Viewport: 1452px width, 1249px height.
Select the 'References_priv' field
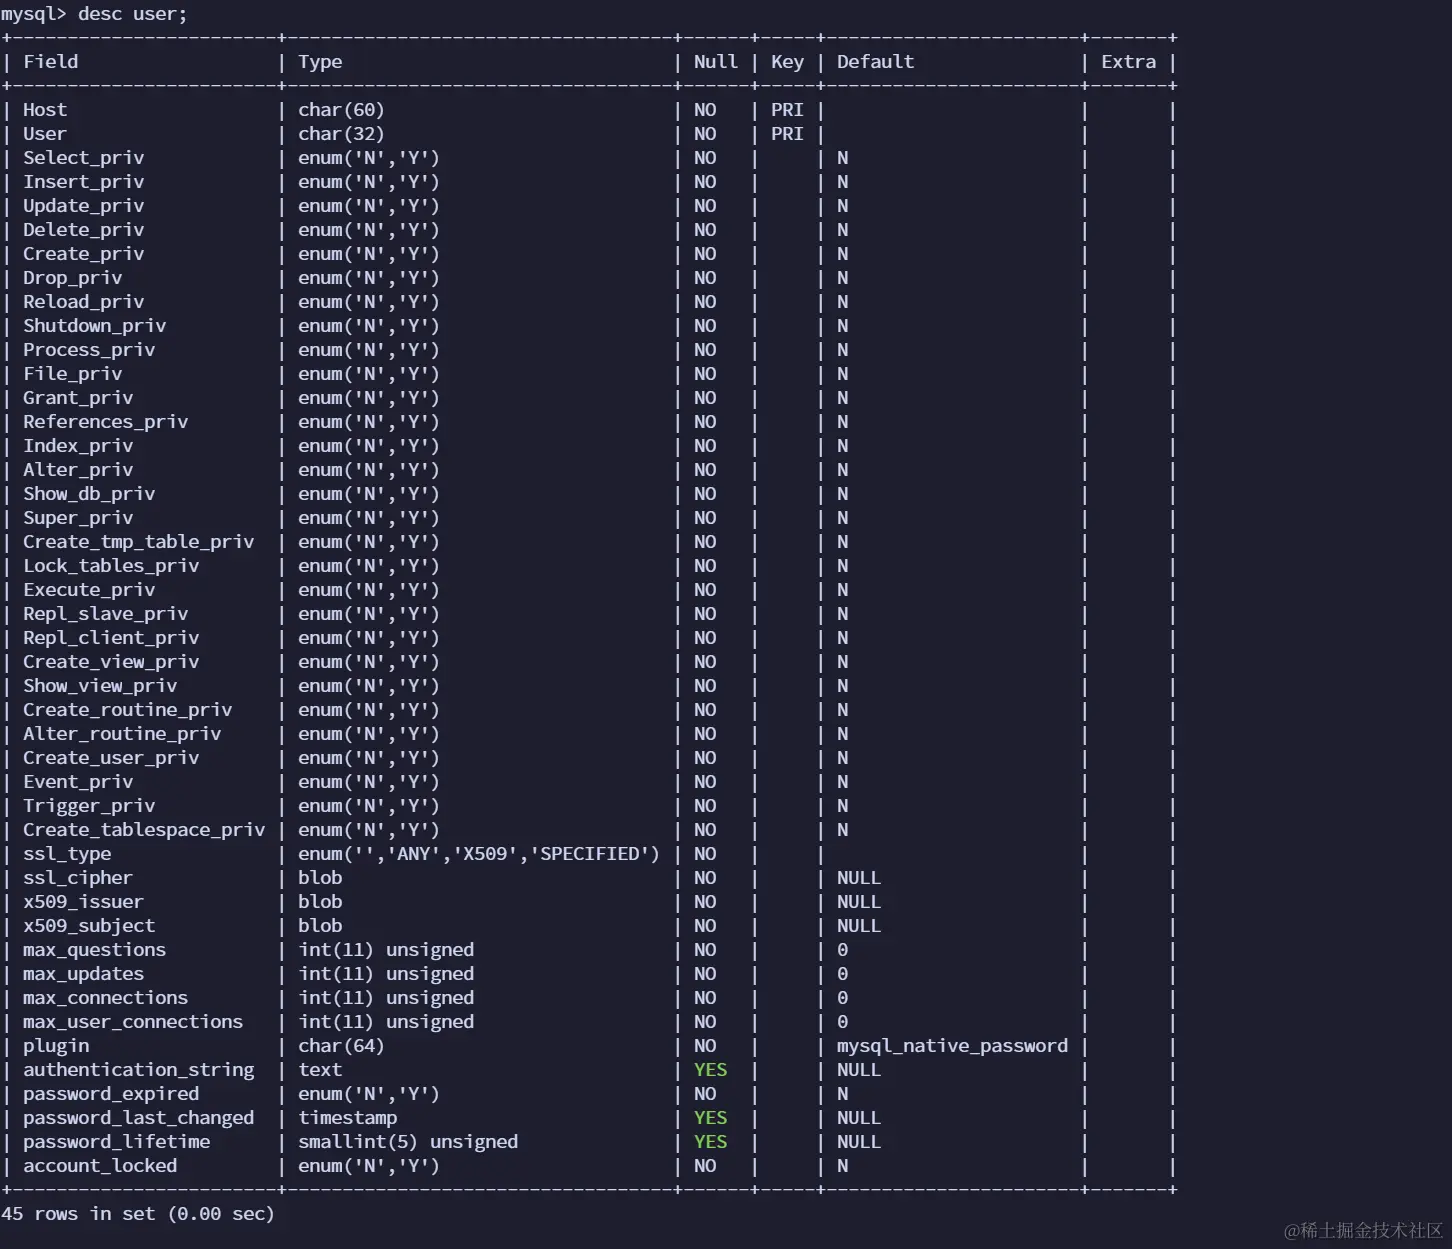106,422
